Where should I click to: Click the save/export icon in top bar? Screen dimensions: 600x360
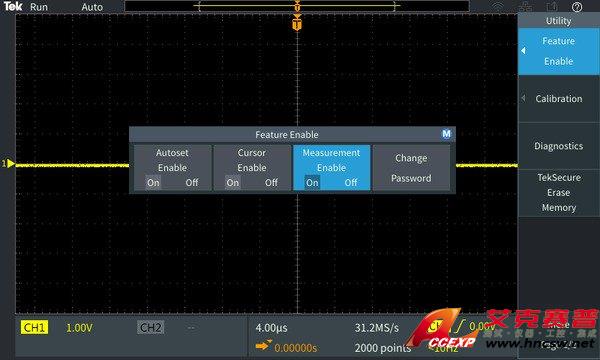coord(551,7)
